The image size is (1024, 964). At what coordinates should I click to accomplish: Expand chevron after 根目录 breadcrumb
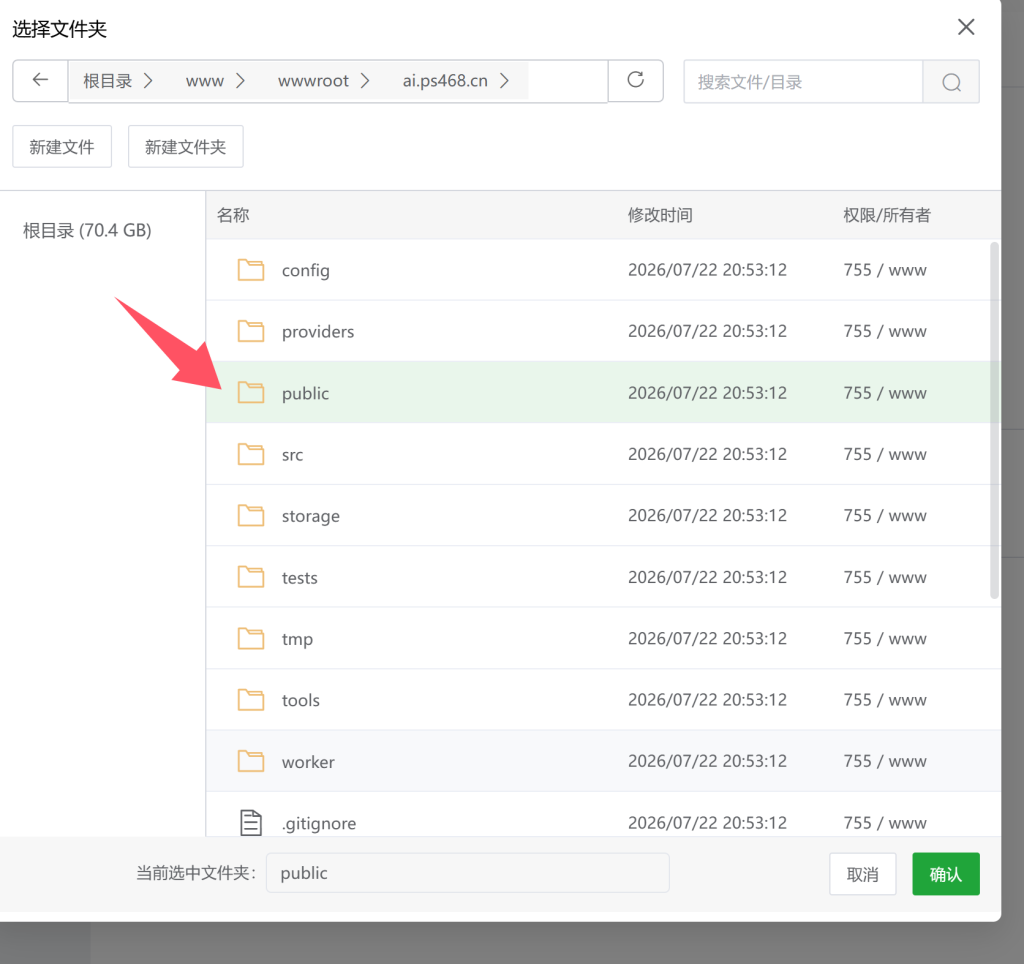(148, 81)
